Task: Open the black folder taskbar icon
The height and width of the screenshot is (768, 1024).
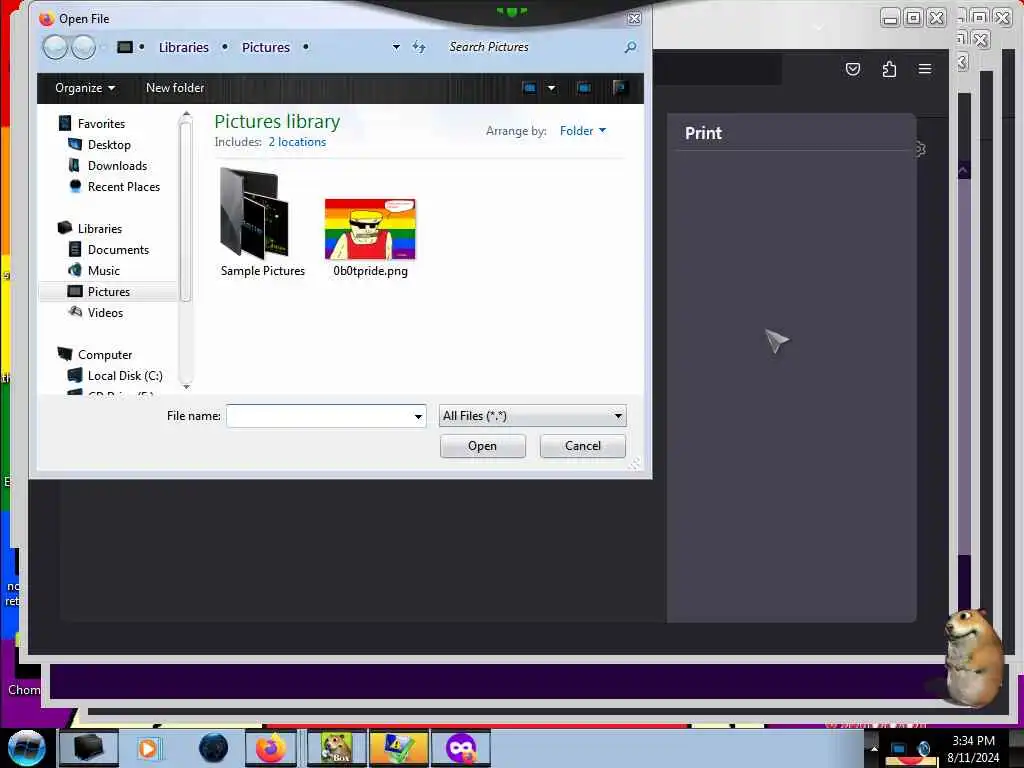Action: (x=88, y=748)
